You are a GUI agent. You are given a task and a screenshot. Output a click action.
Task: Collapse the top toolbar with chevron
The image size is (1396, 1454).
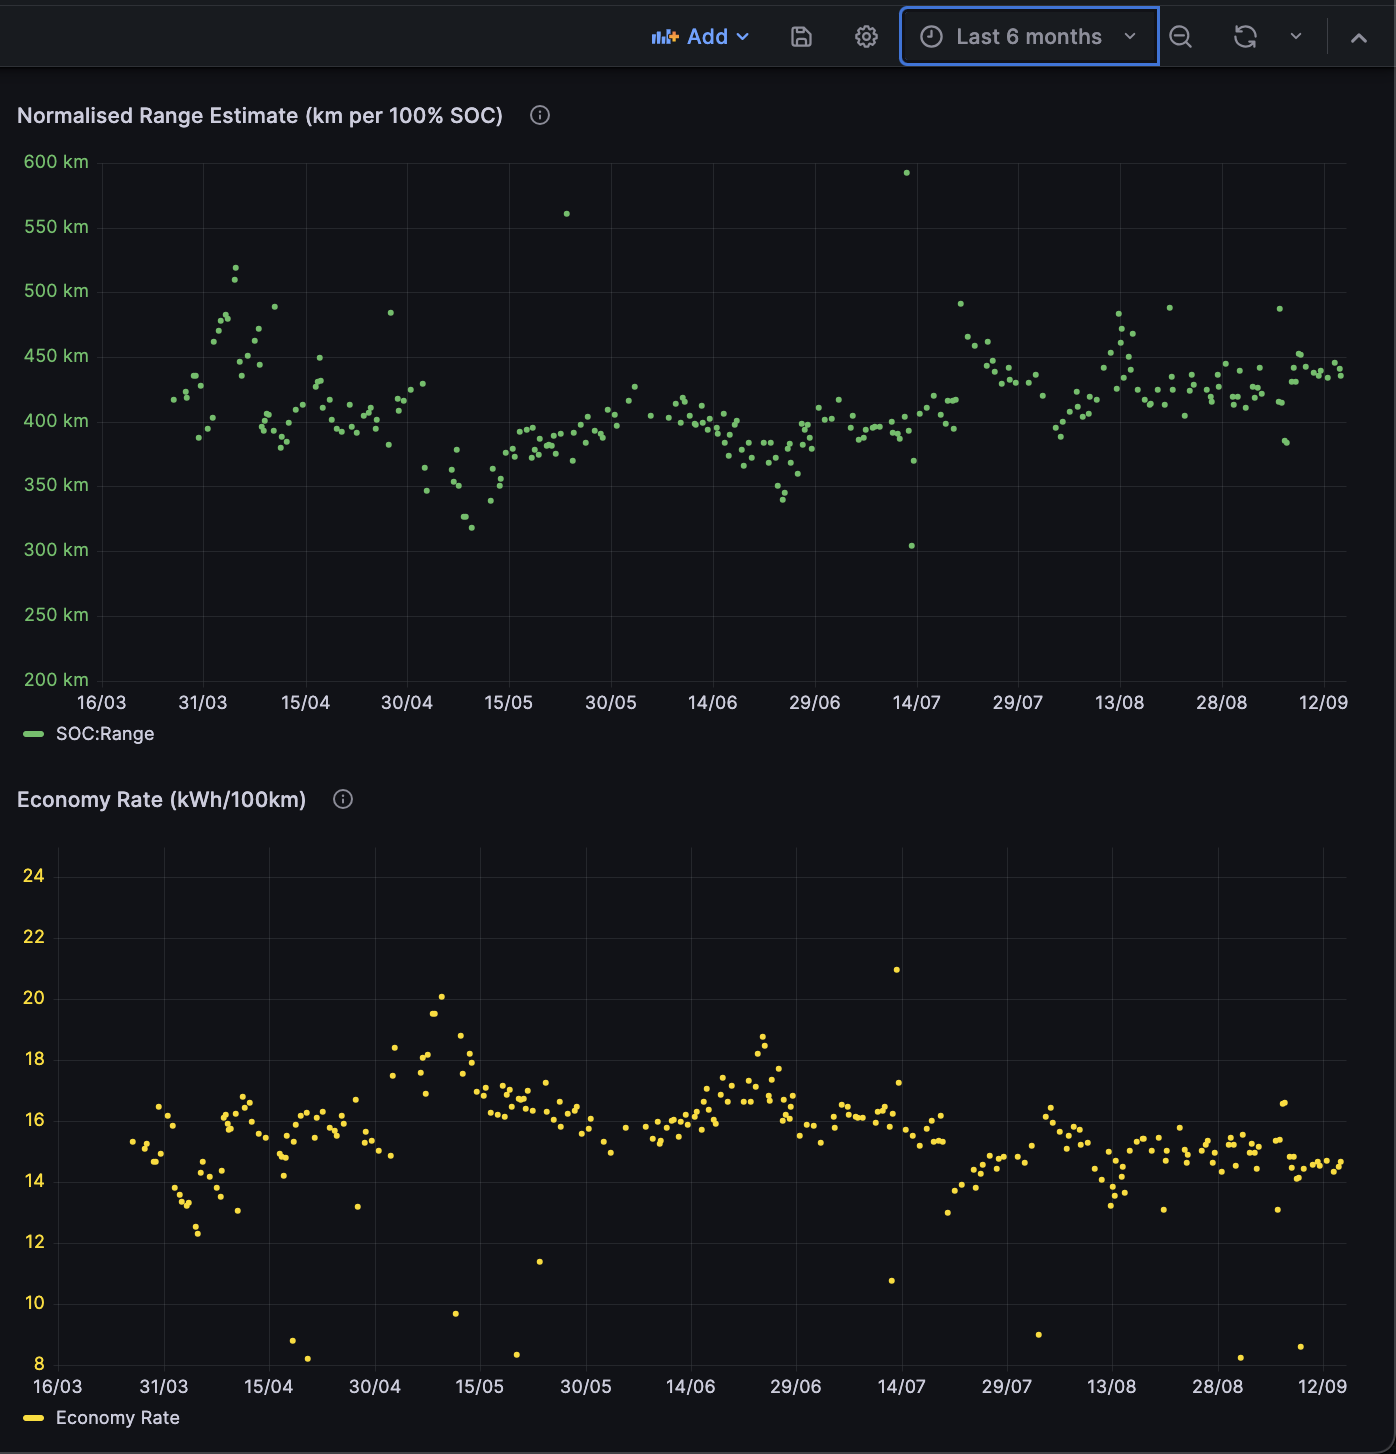tap(1359, 38)
